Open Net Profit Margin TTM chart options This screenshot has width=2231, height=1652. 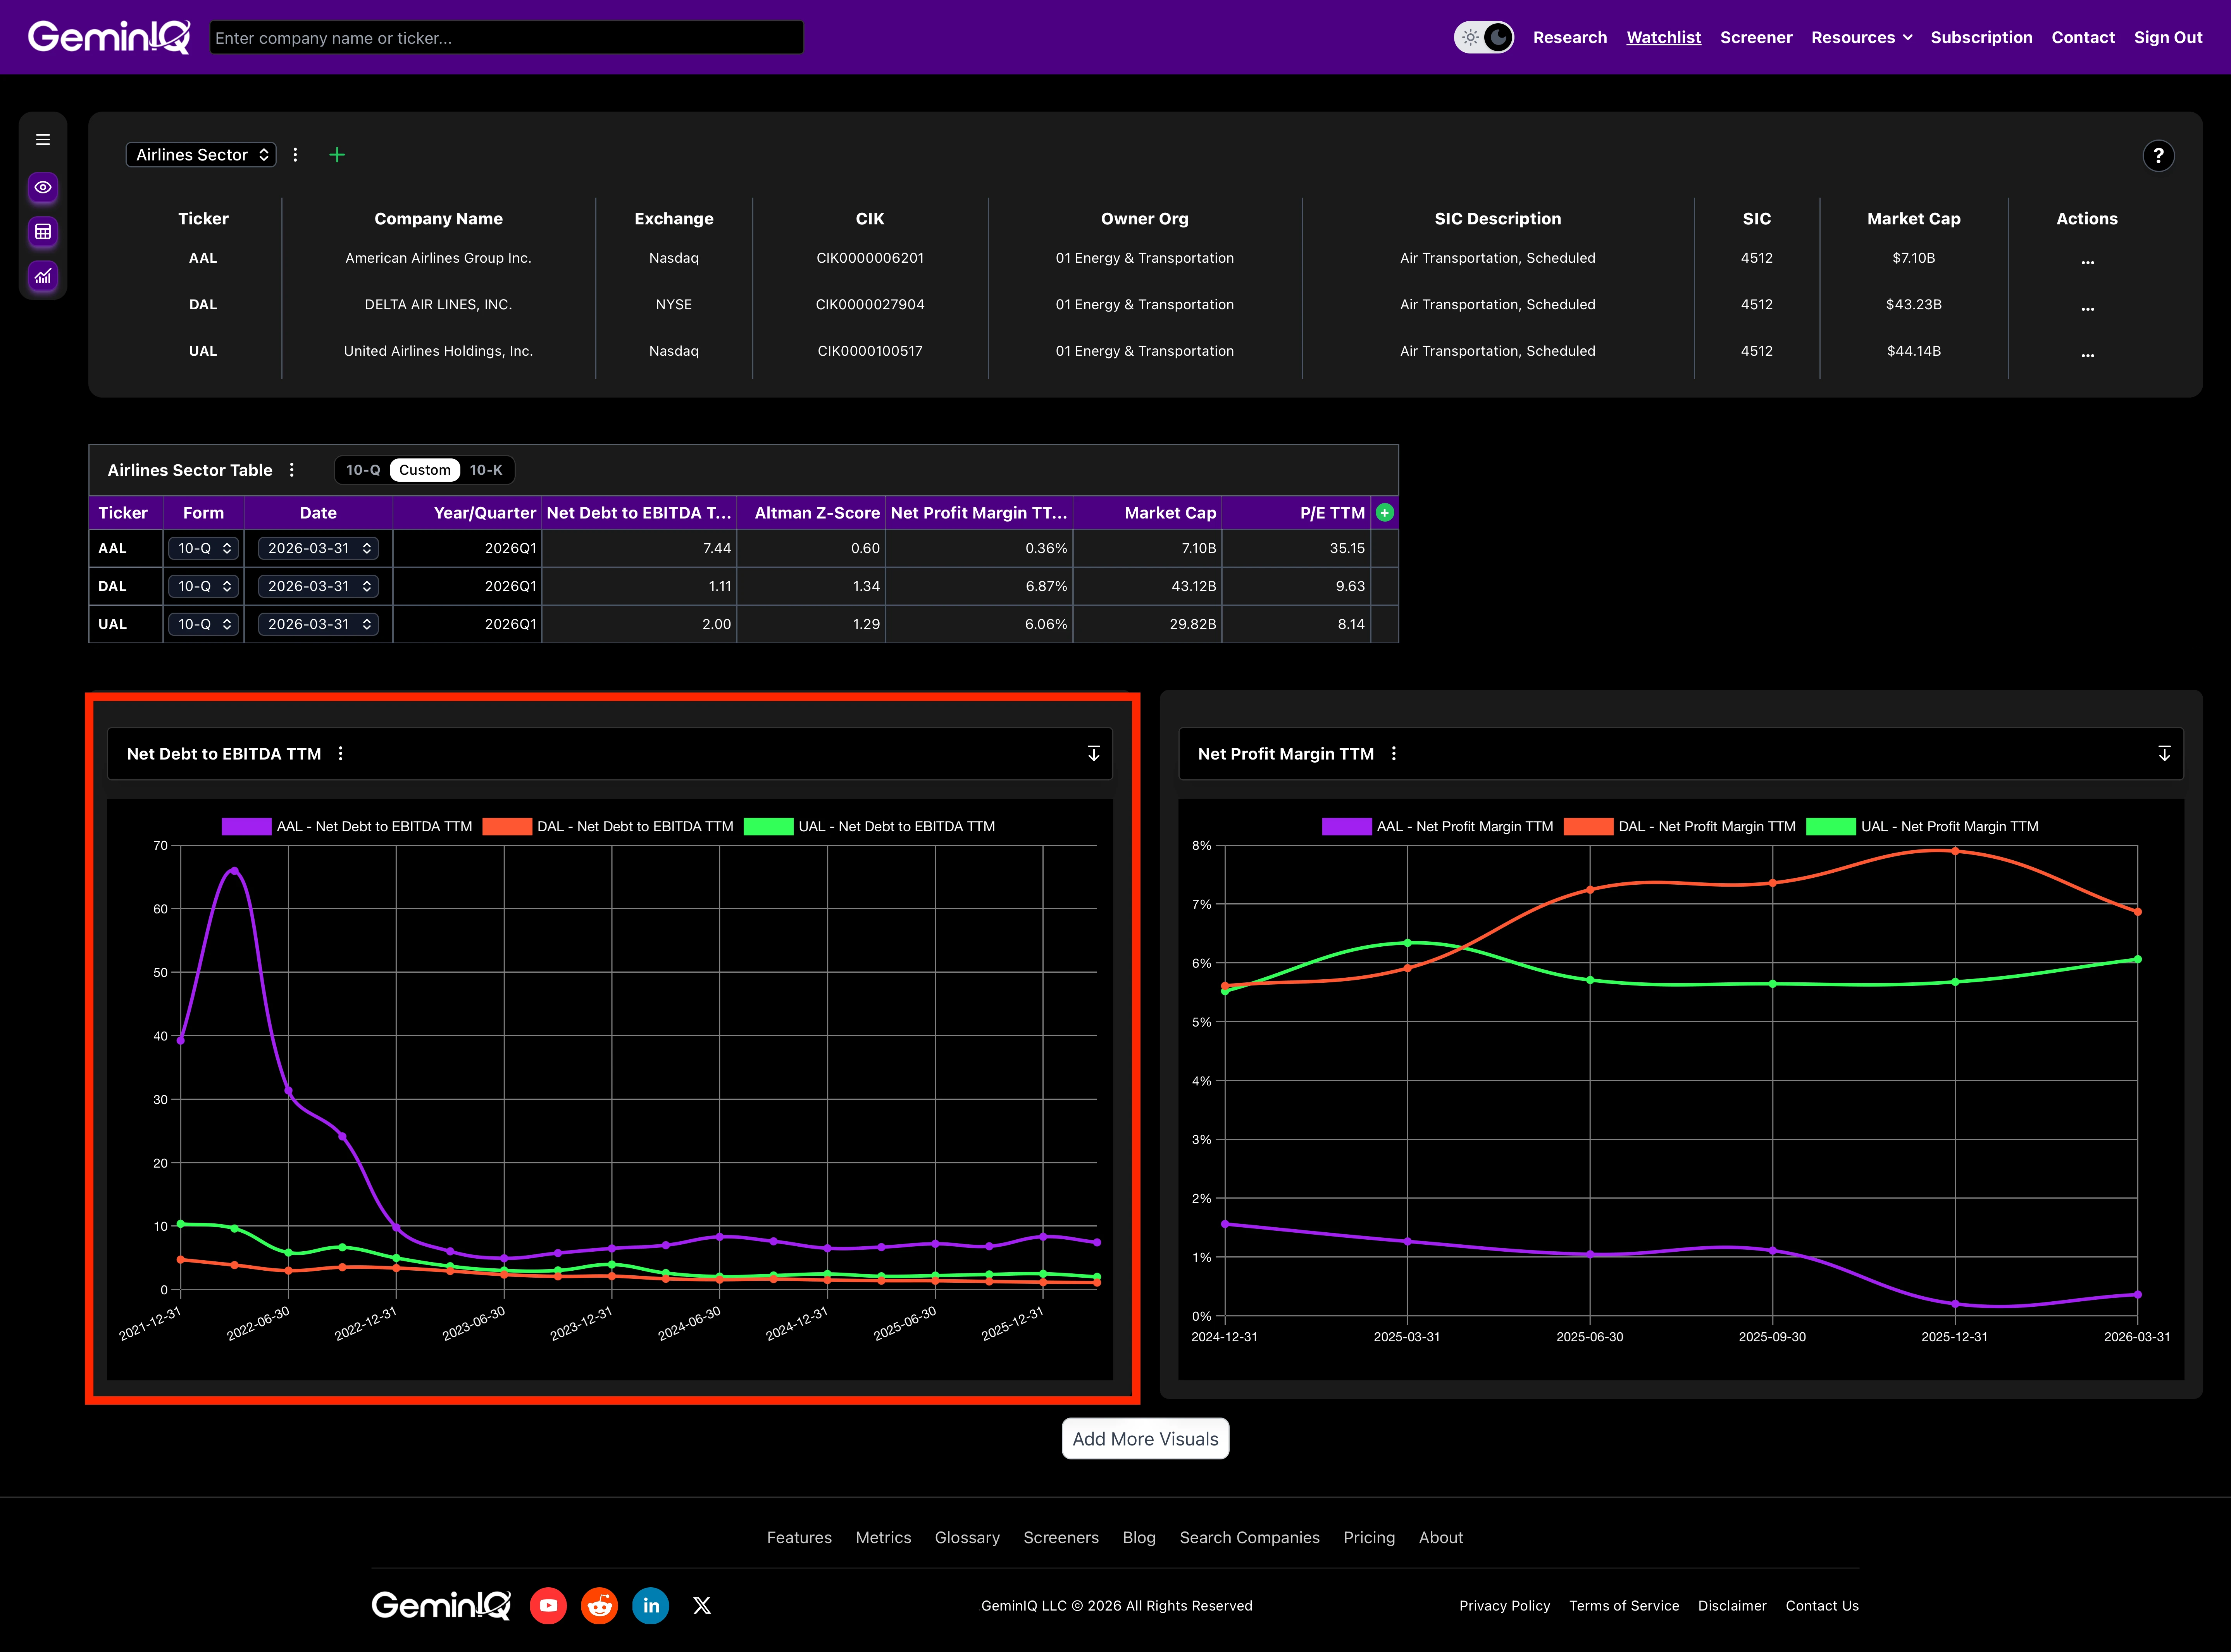pos(1394,754)
